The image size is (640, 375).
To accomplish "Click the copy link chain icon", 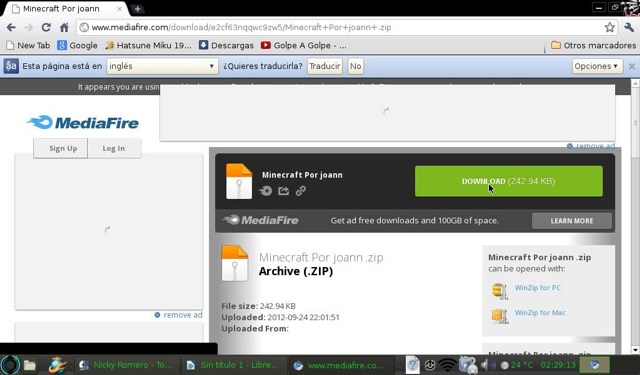I will pos(301,191).
